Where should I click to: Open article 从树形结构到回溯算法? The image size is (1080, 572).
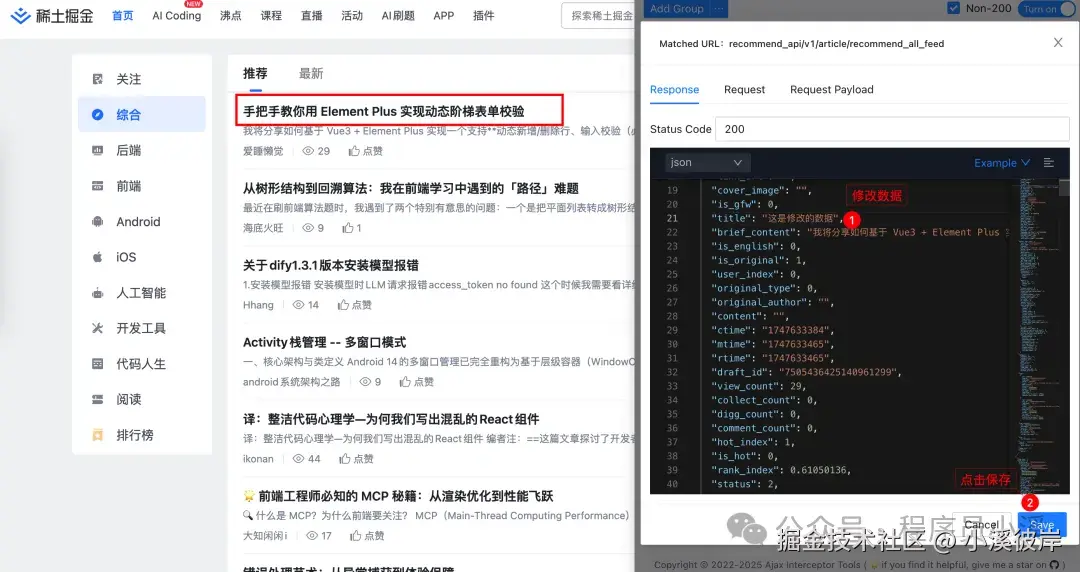tap(411, 189)
